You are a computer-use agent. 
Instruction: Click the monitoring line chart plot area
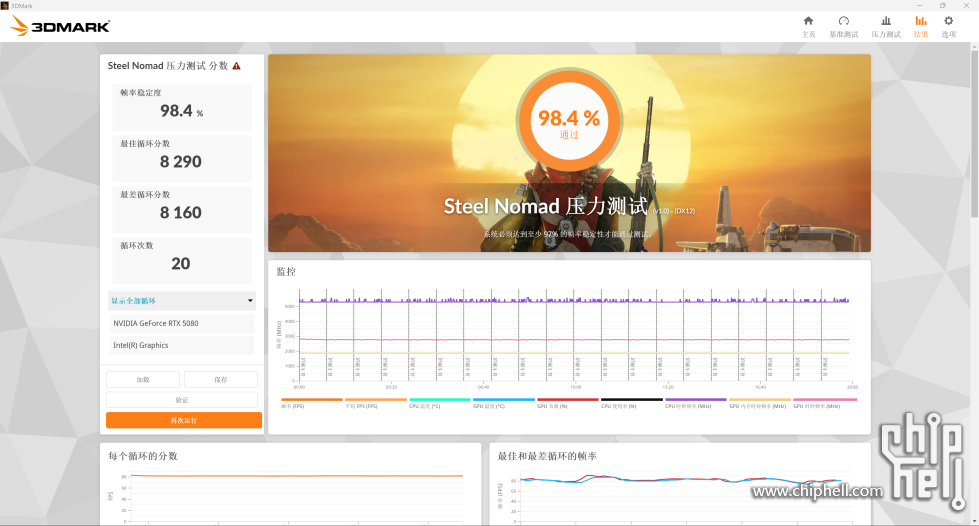[574, 335]
